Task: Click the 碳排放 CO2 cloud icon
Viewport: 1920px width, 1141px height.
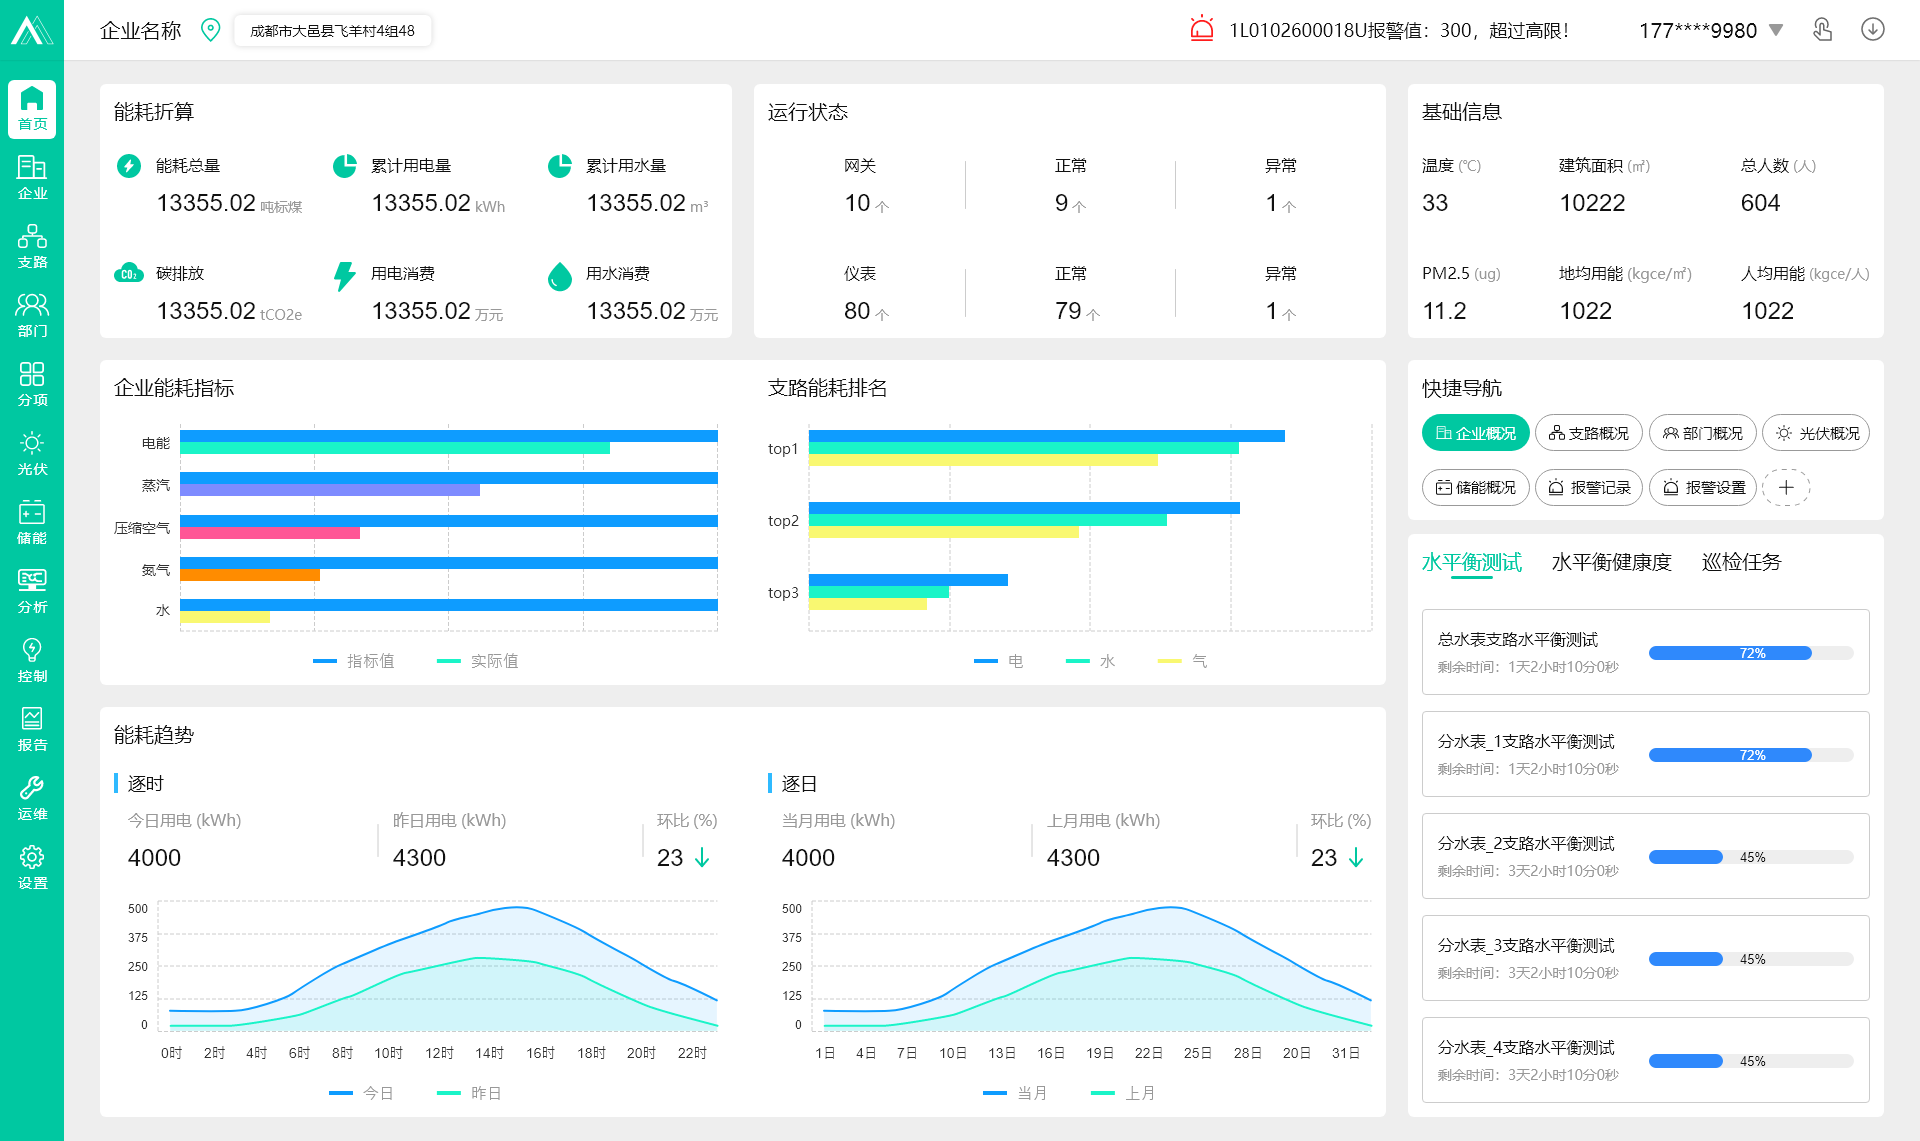Action: click(x=129, y=274)
